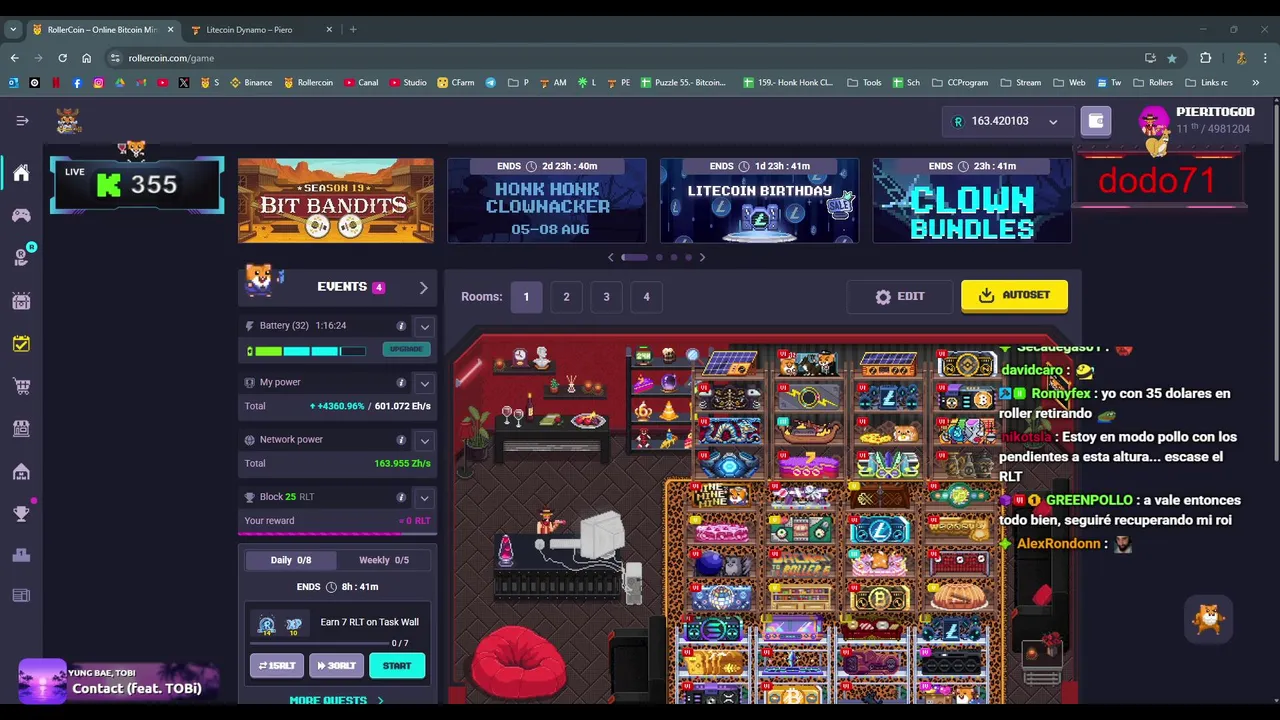1280x720 pixels.
Task: Open the Binance bookmark
Action: 251,83
